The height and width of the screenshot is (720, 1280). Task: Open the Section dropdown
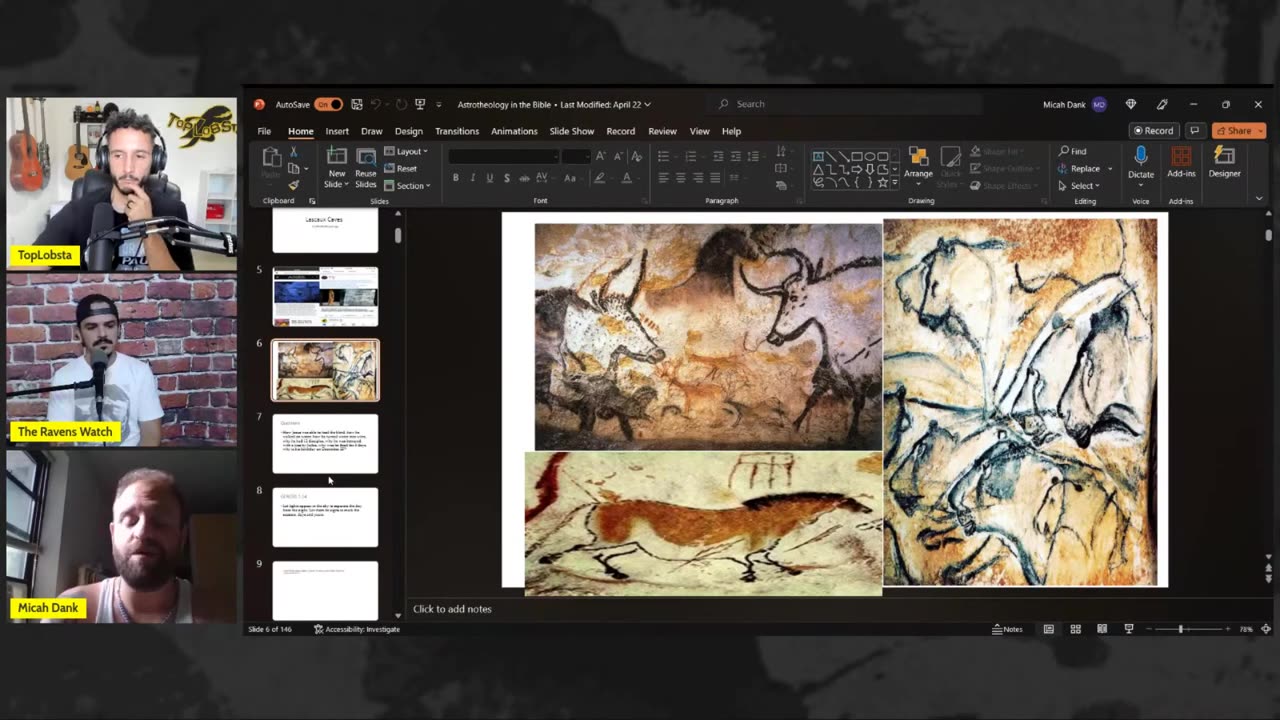(407, 185)
